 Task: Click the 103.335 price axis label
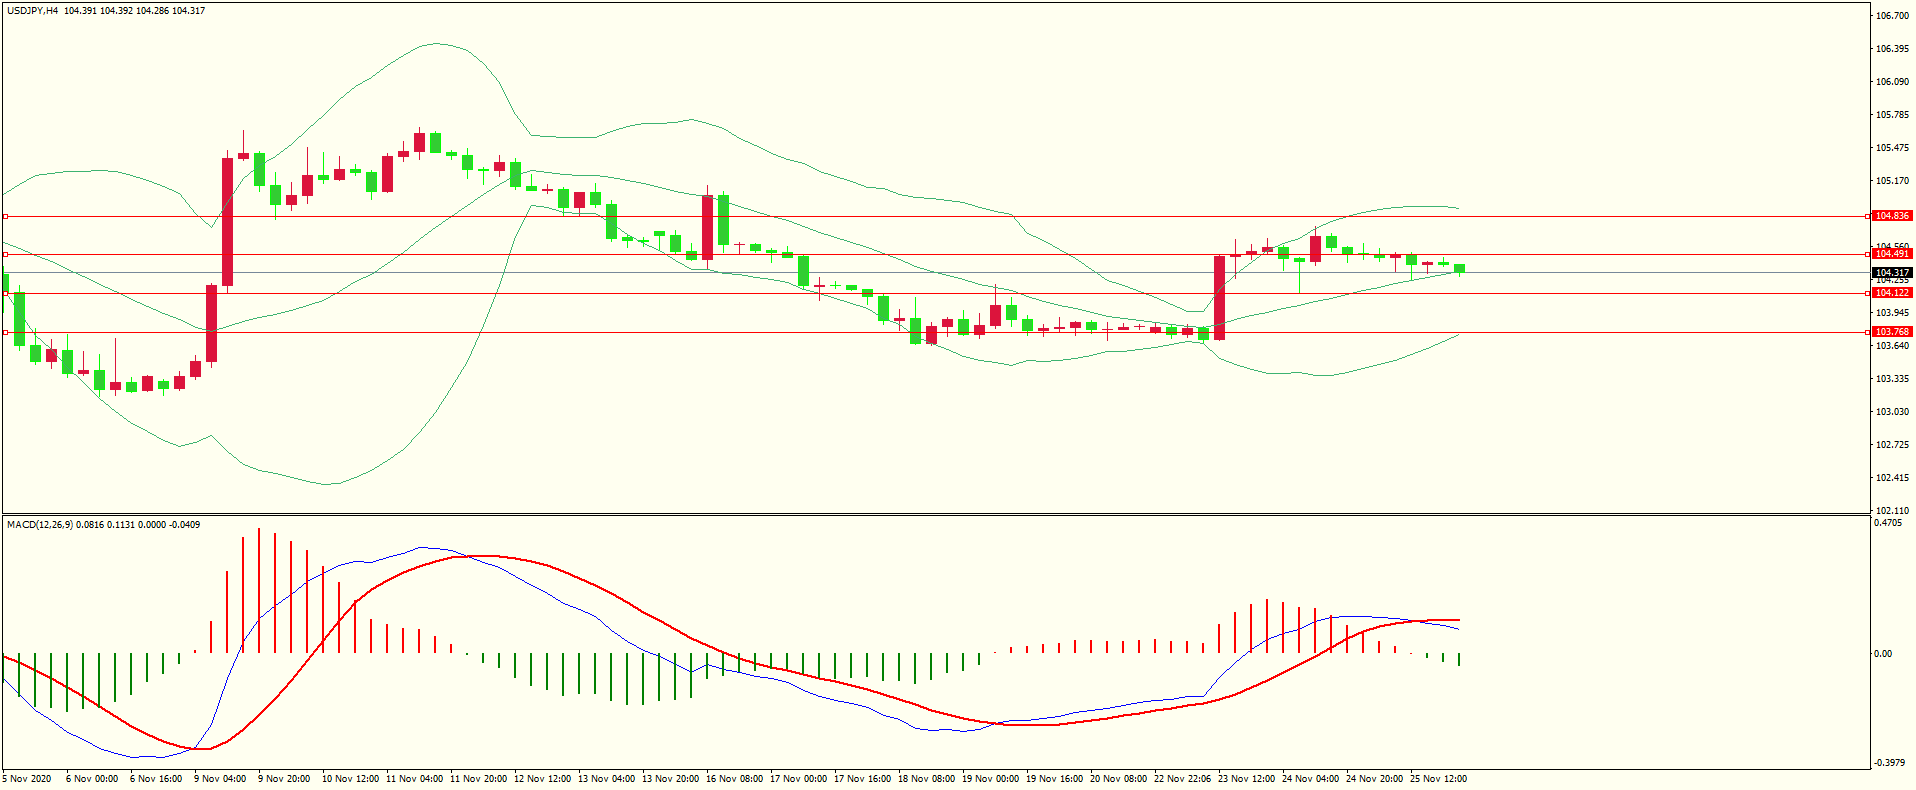point(1893,379)
